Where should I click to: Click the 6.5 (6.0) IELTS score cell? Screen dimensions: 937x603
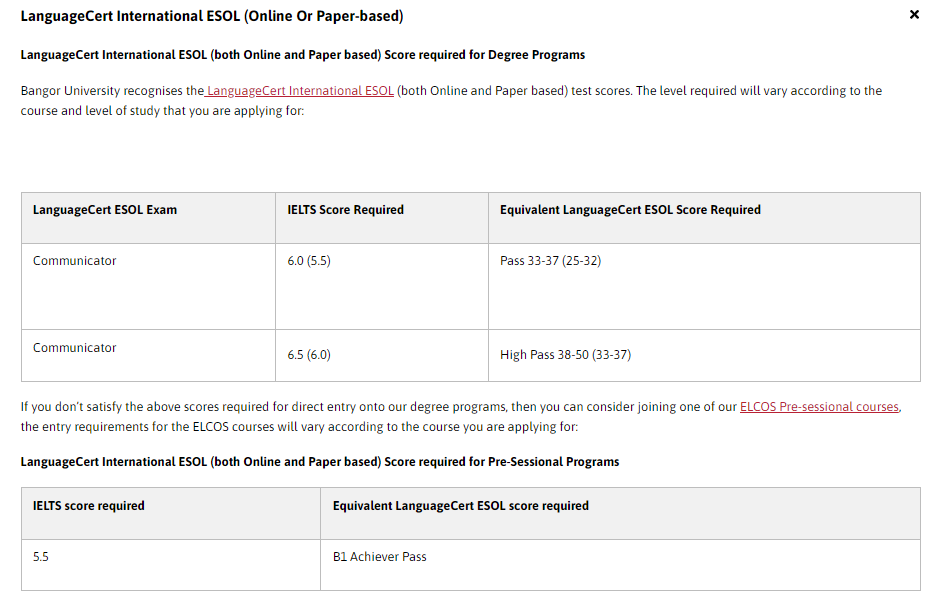point(382,355)
